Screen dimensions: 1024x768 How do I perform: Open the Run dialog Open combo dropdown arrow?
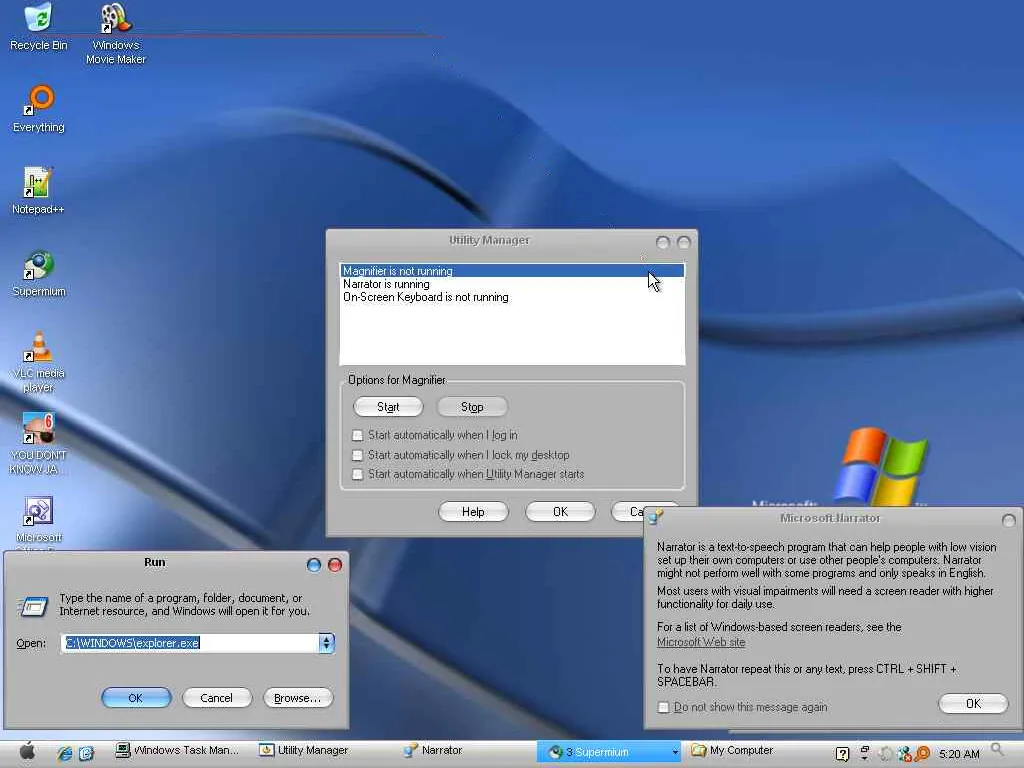coord(327,643)
